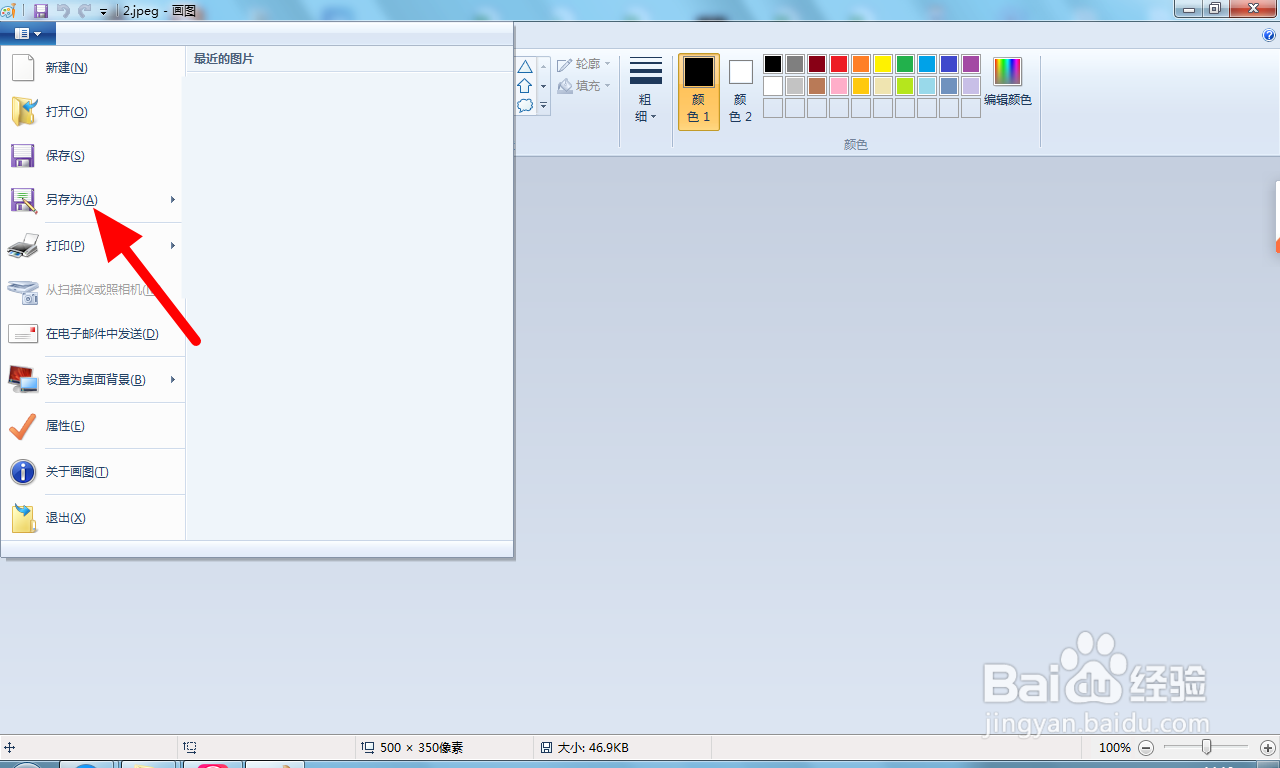This screenshot has height=768, width=1280.
Task: Expand the 另存为 submenu arrow
Action: [x=173, y=200]
